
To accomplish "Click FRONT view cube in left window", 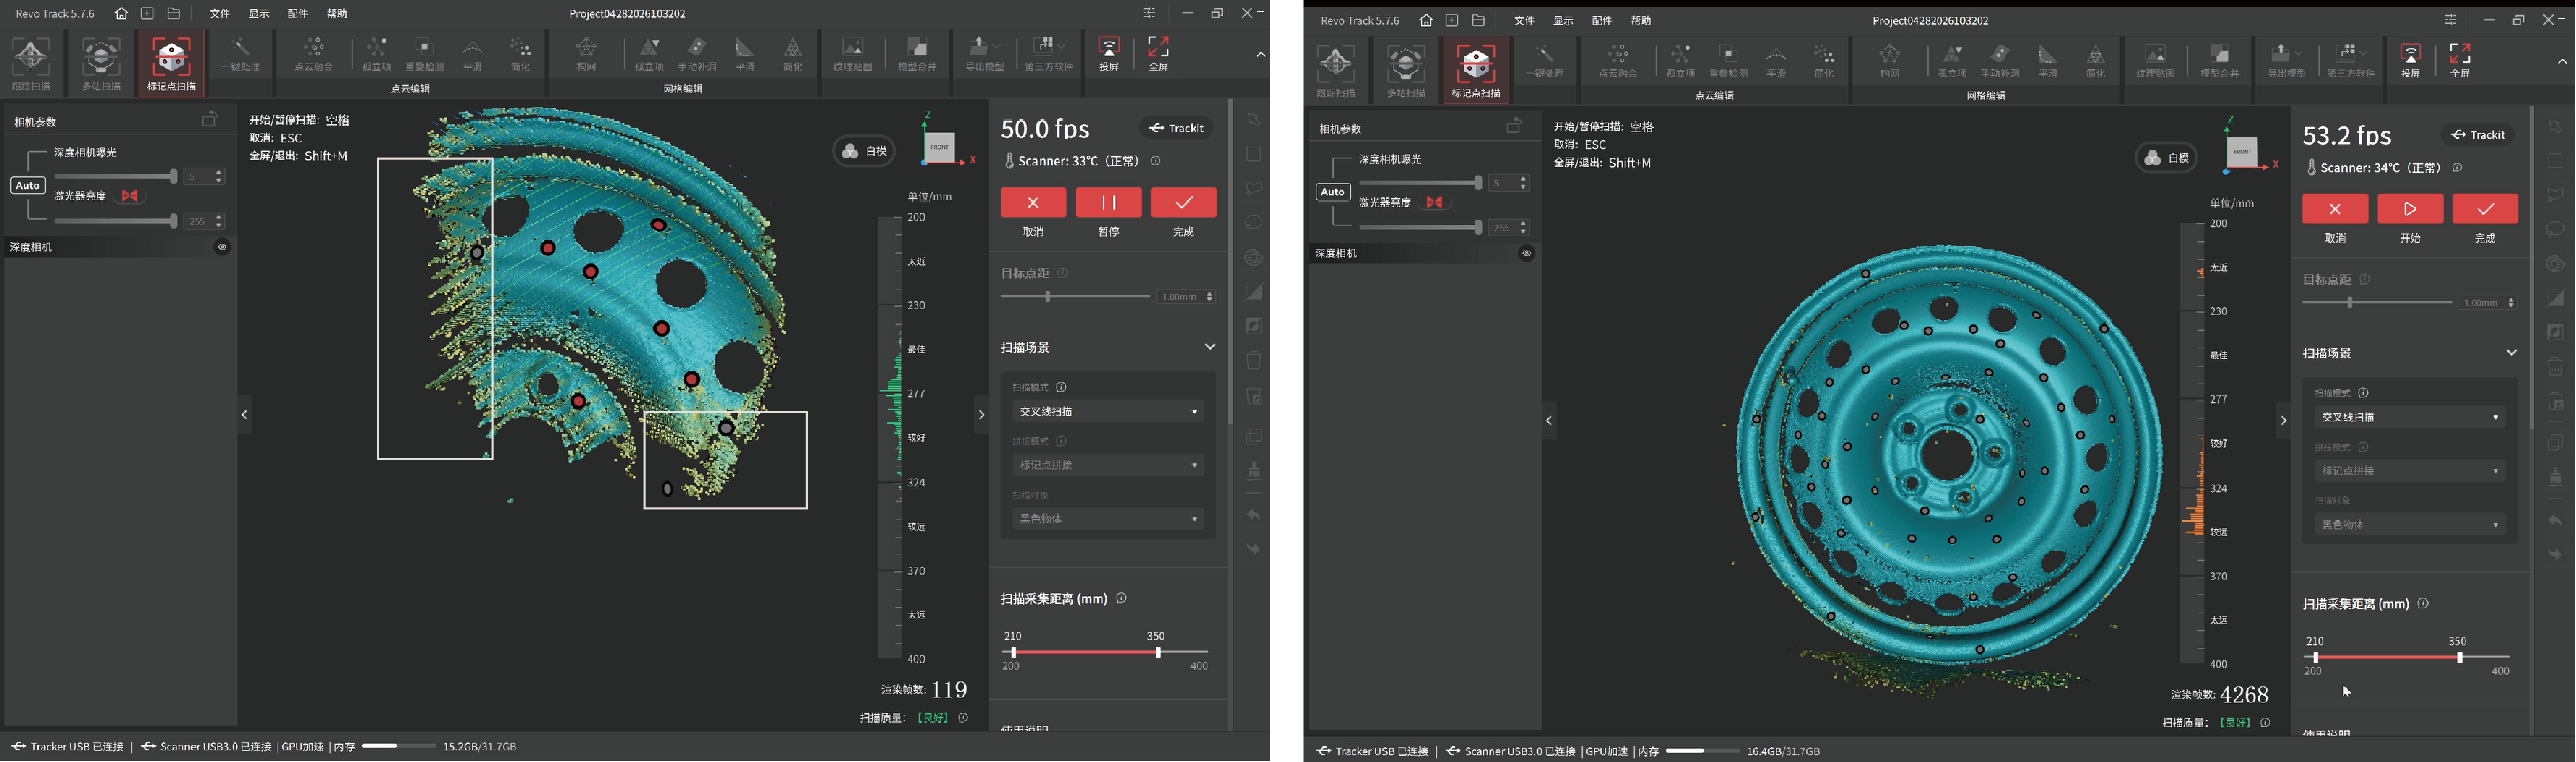I will click(x=939, y=146).
